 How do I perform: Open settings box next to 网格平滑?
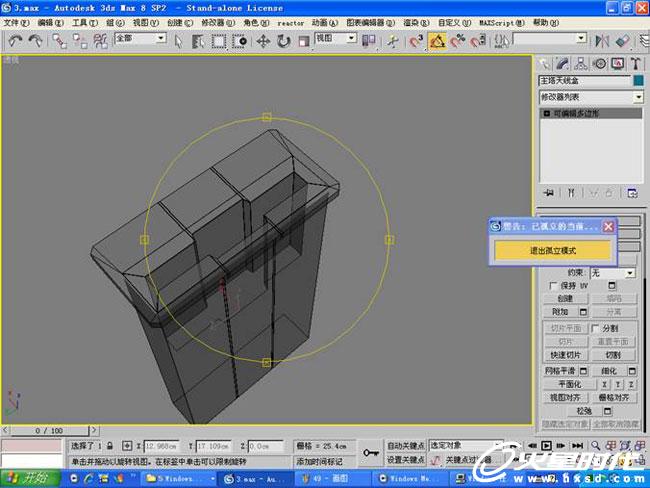pos(583,371)
